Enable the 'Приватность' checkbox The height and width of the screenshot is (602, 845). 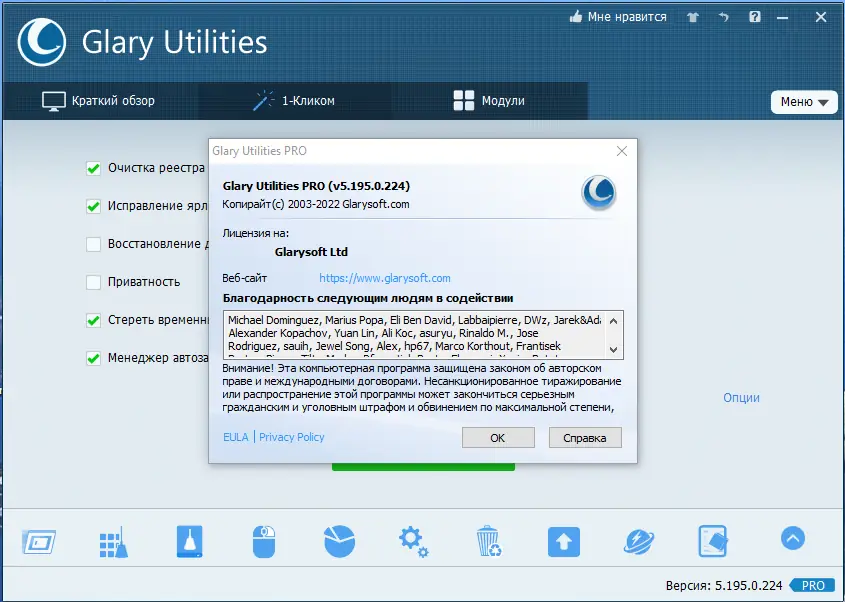click(x=93, y=282)
